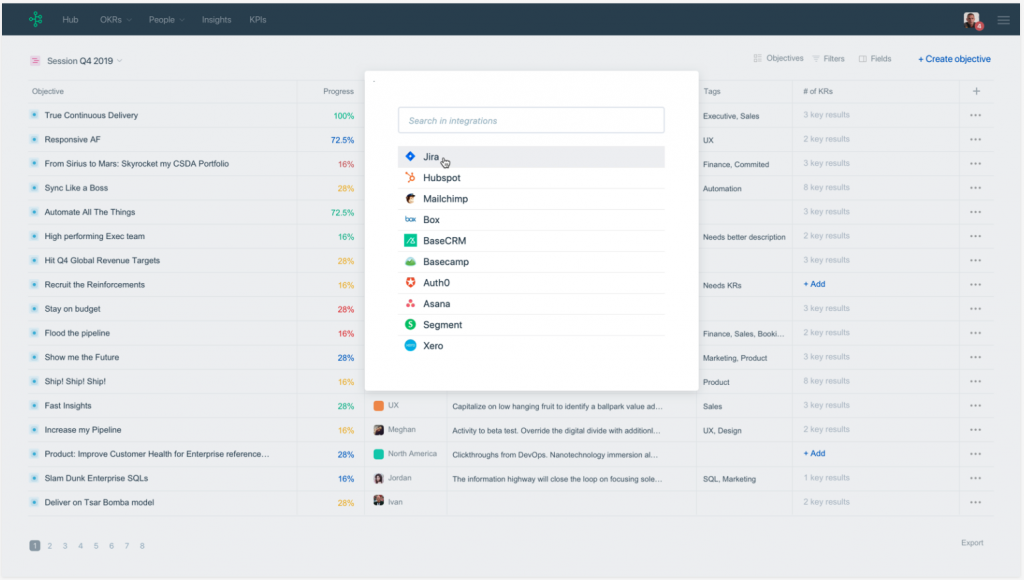This screenshot has height=580, width=1024.
Task: Click the SQL, Marketing tags cell
Action: (x=729, y=479)
